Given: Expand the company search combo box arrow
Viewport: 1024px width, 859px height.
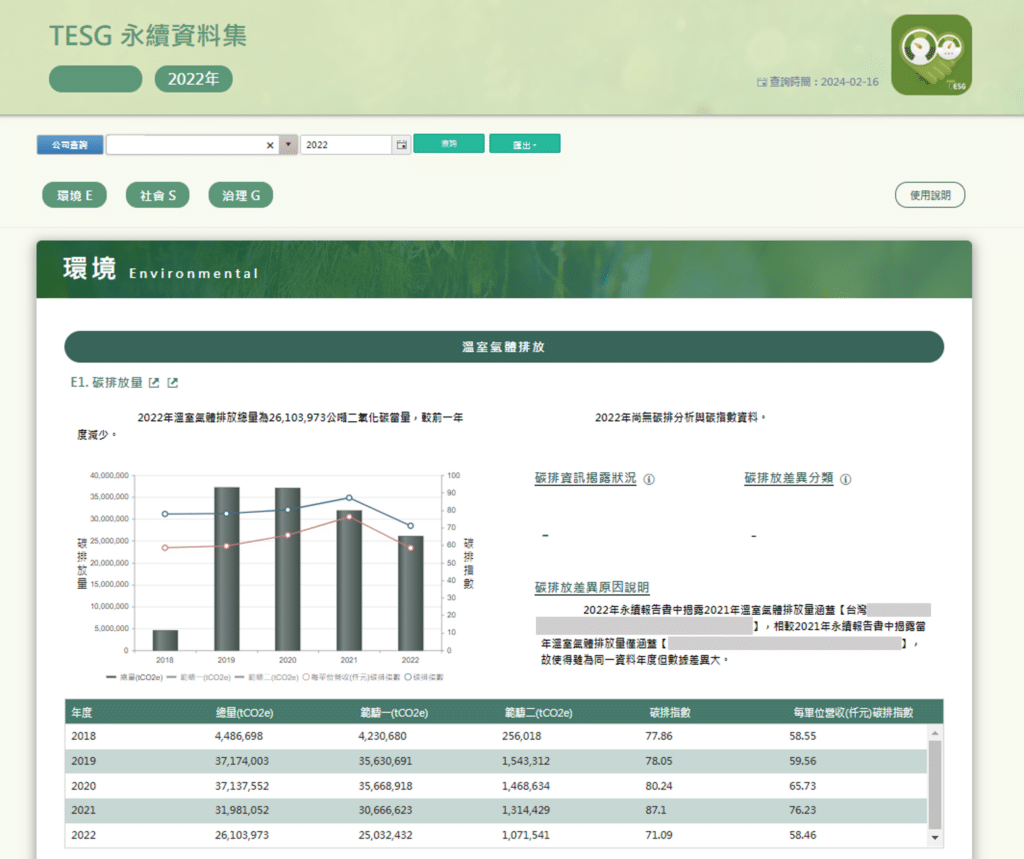Looking at the screenshot, I should [x=287, y=144].
